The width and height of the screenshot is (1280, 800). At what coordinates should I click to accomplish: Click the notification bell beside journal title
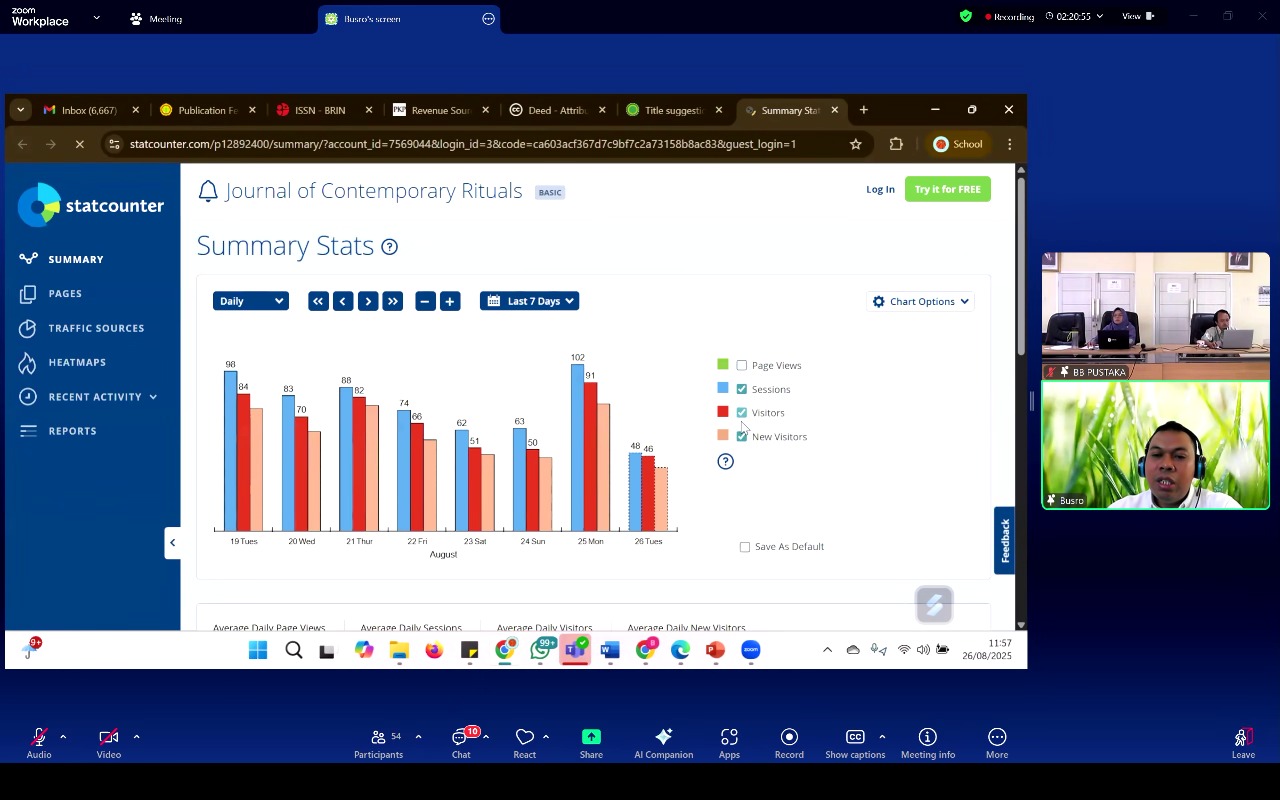[x=208, y=192]
